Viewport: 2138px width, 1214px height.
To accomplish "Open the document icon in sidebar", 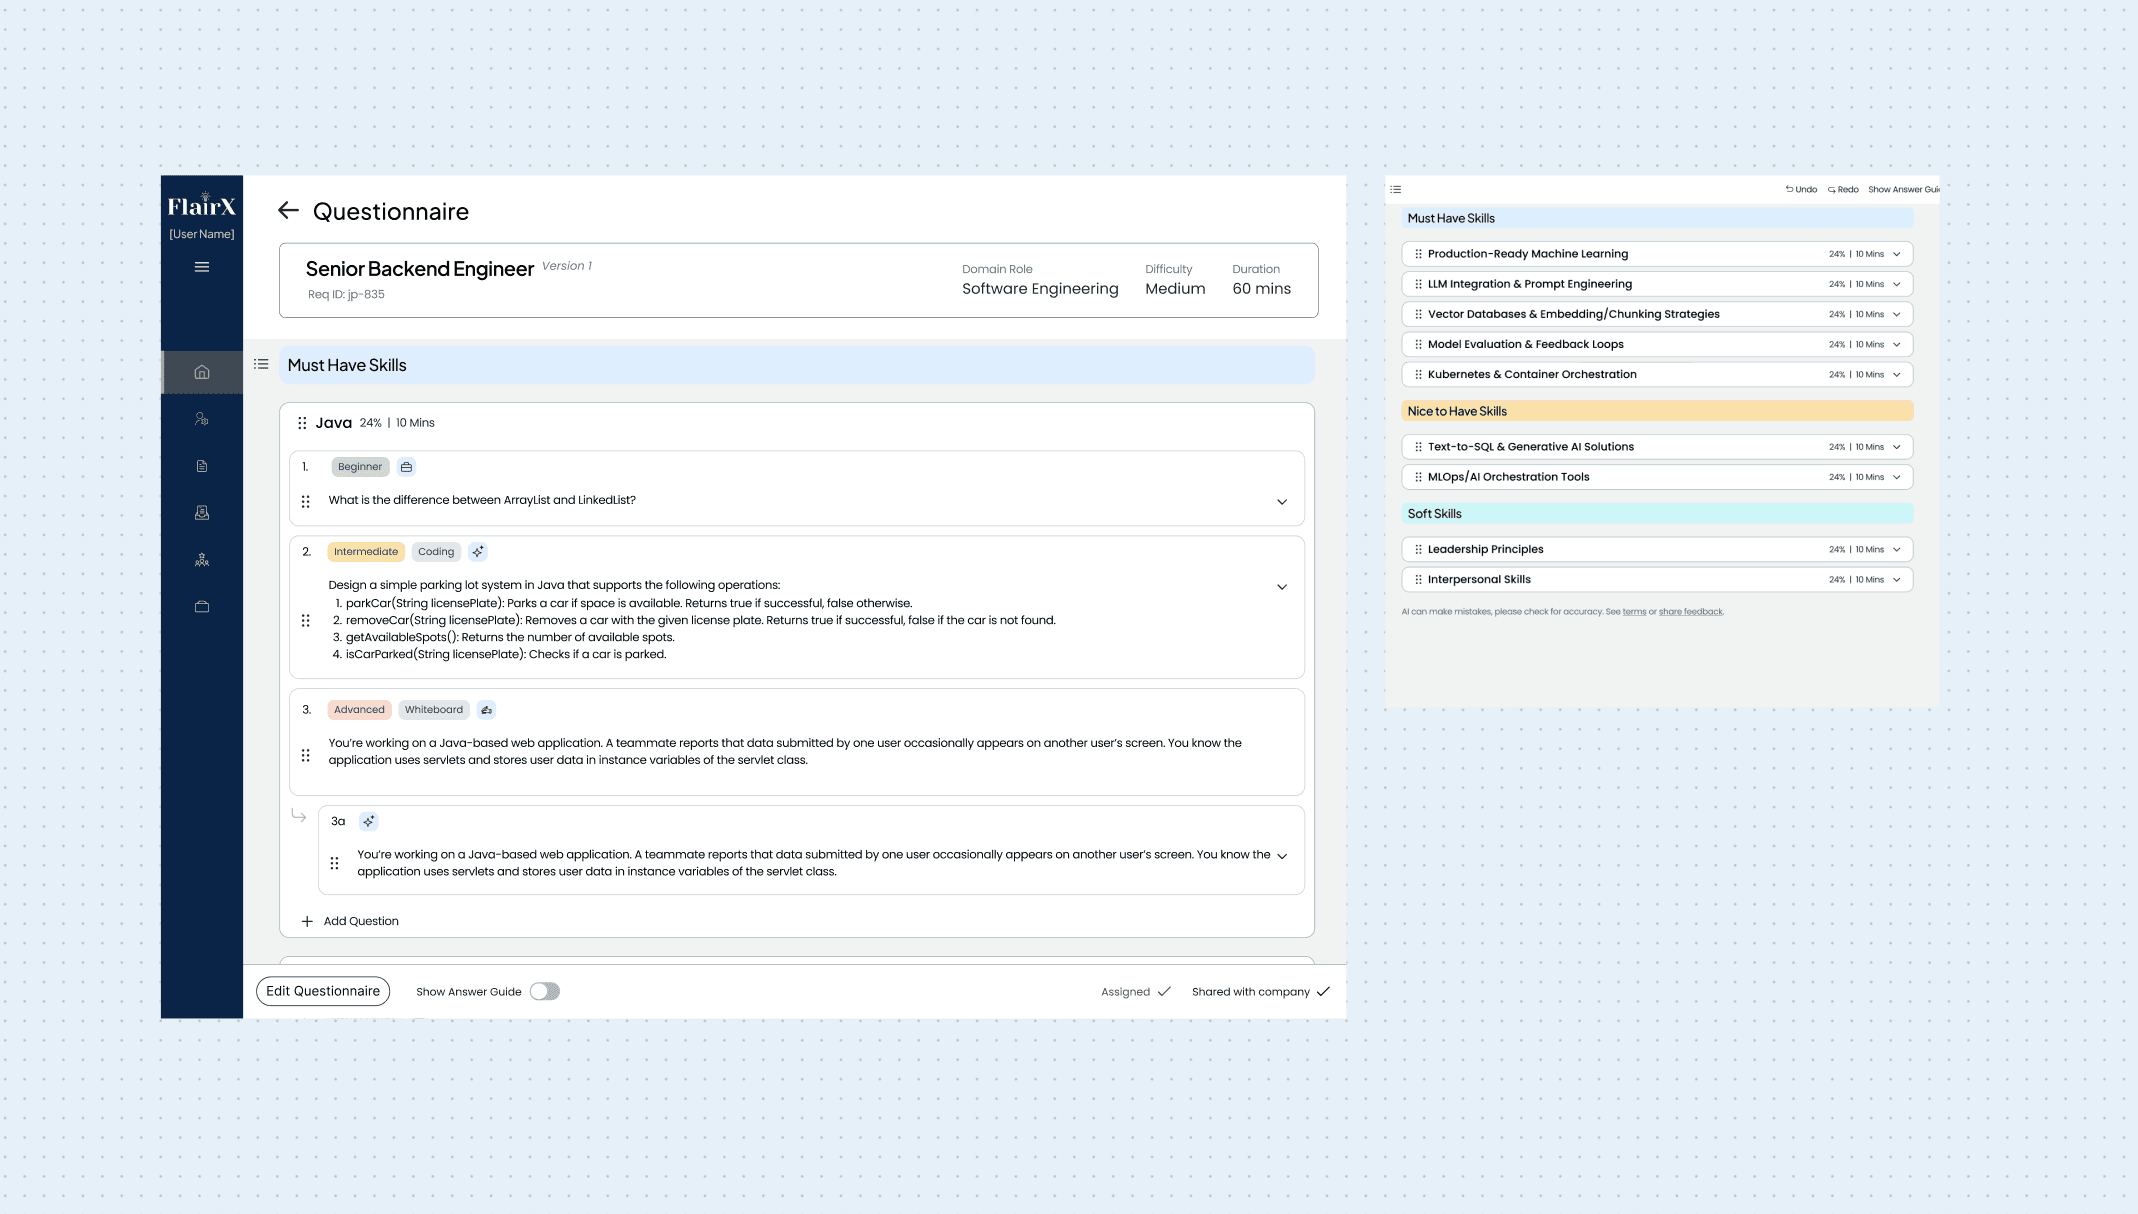I will click(202, 466).
